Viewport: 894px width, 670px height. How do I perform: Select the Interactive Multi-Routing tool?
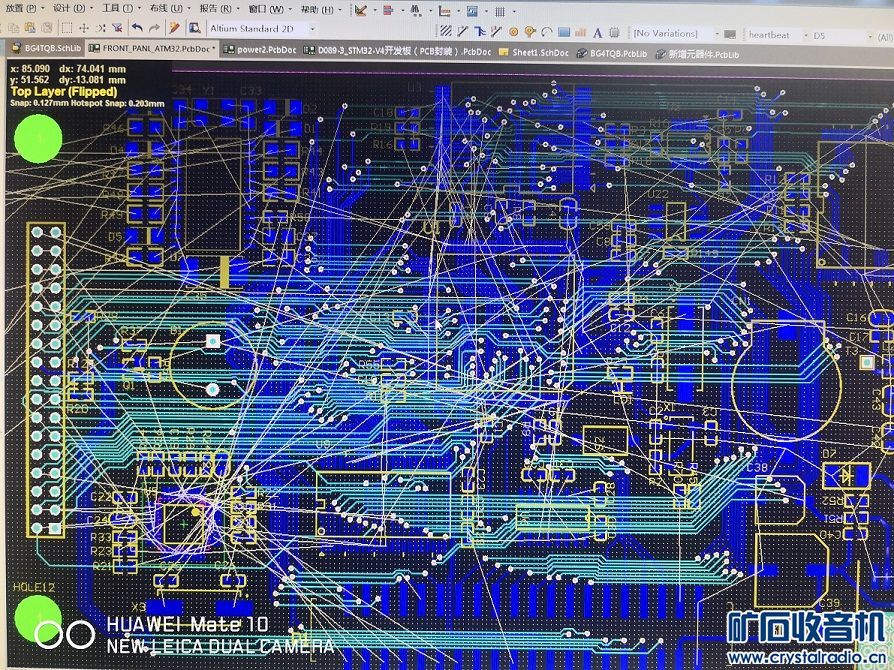click(496, 31)
